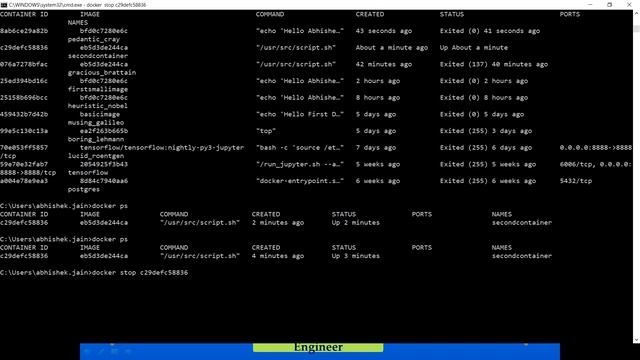Screen dimensions: 640x360
Task: Click container name musing_galileo
Action: [x=96, y=123]
